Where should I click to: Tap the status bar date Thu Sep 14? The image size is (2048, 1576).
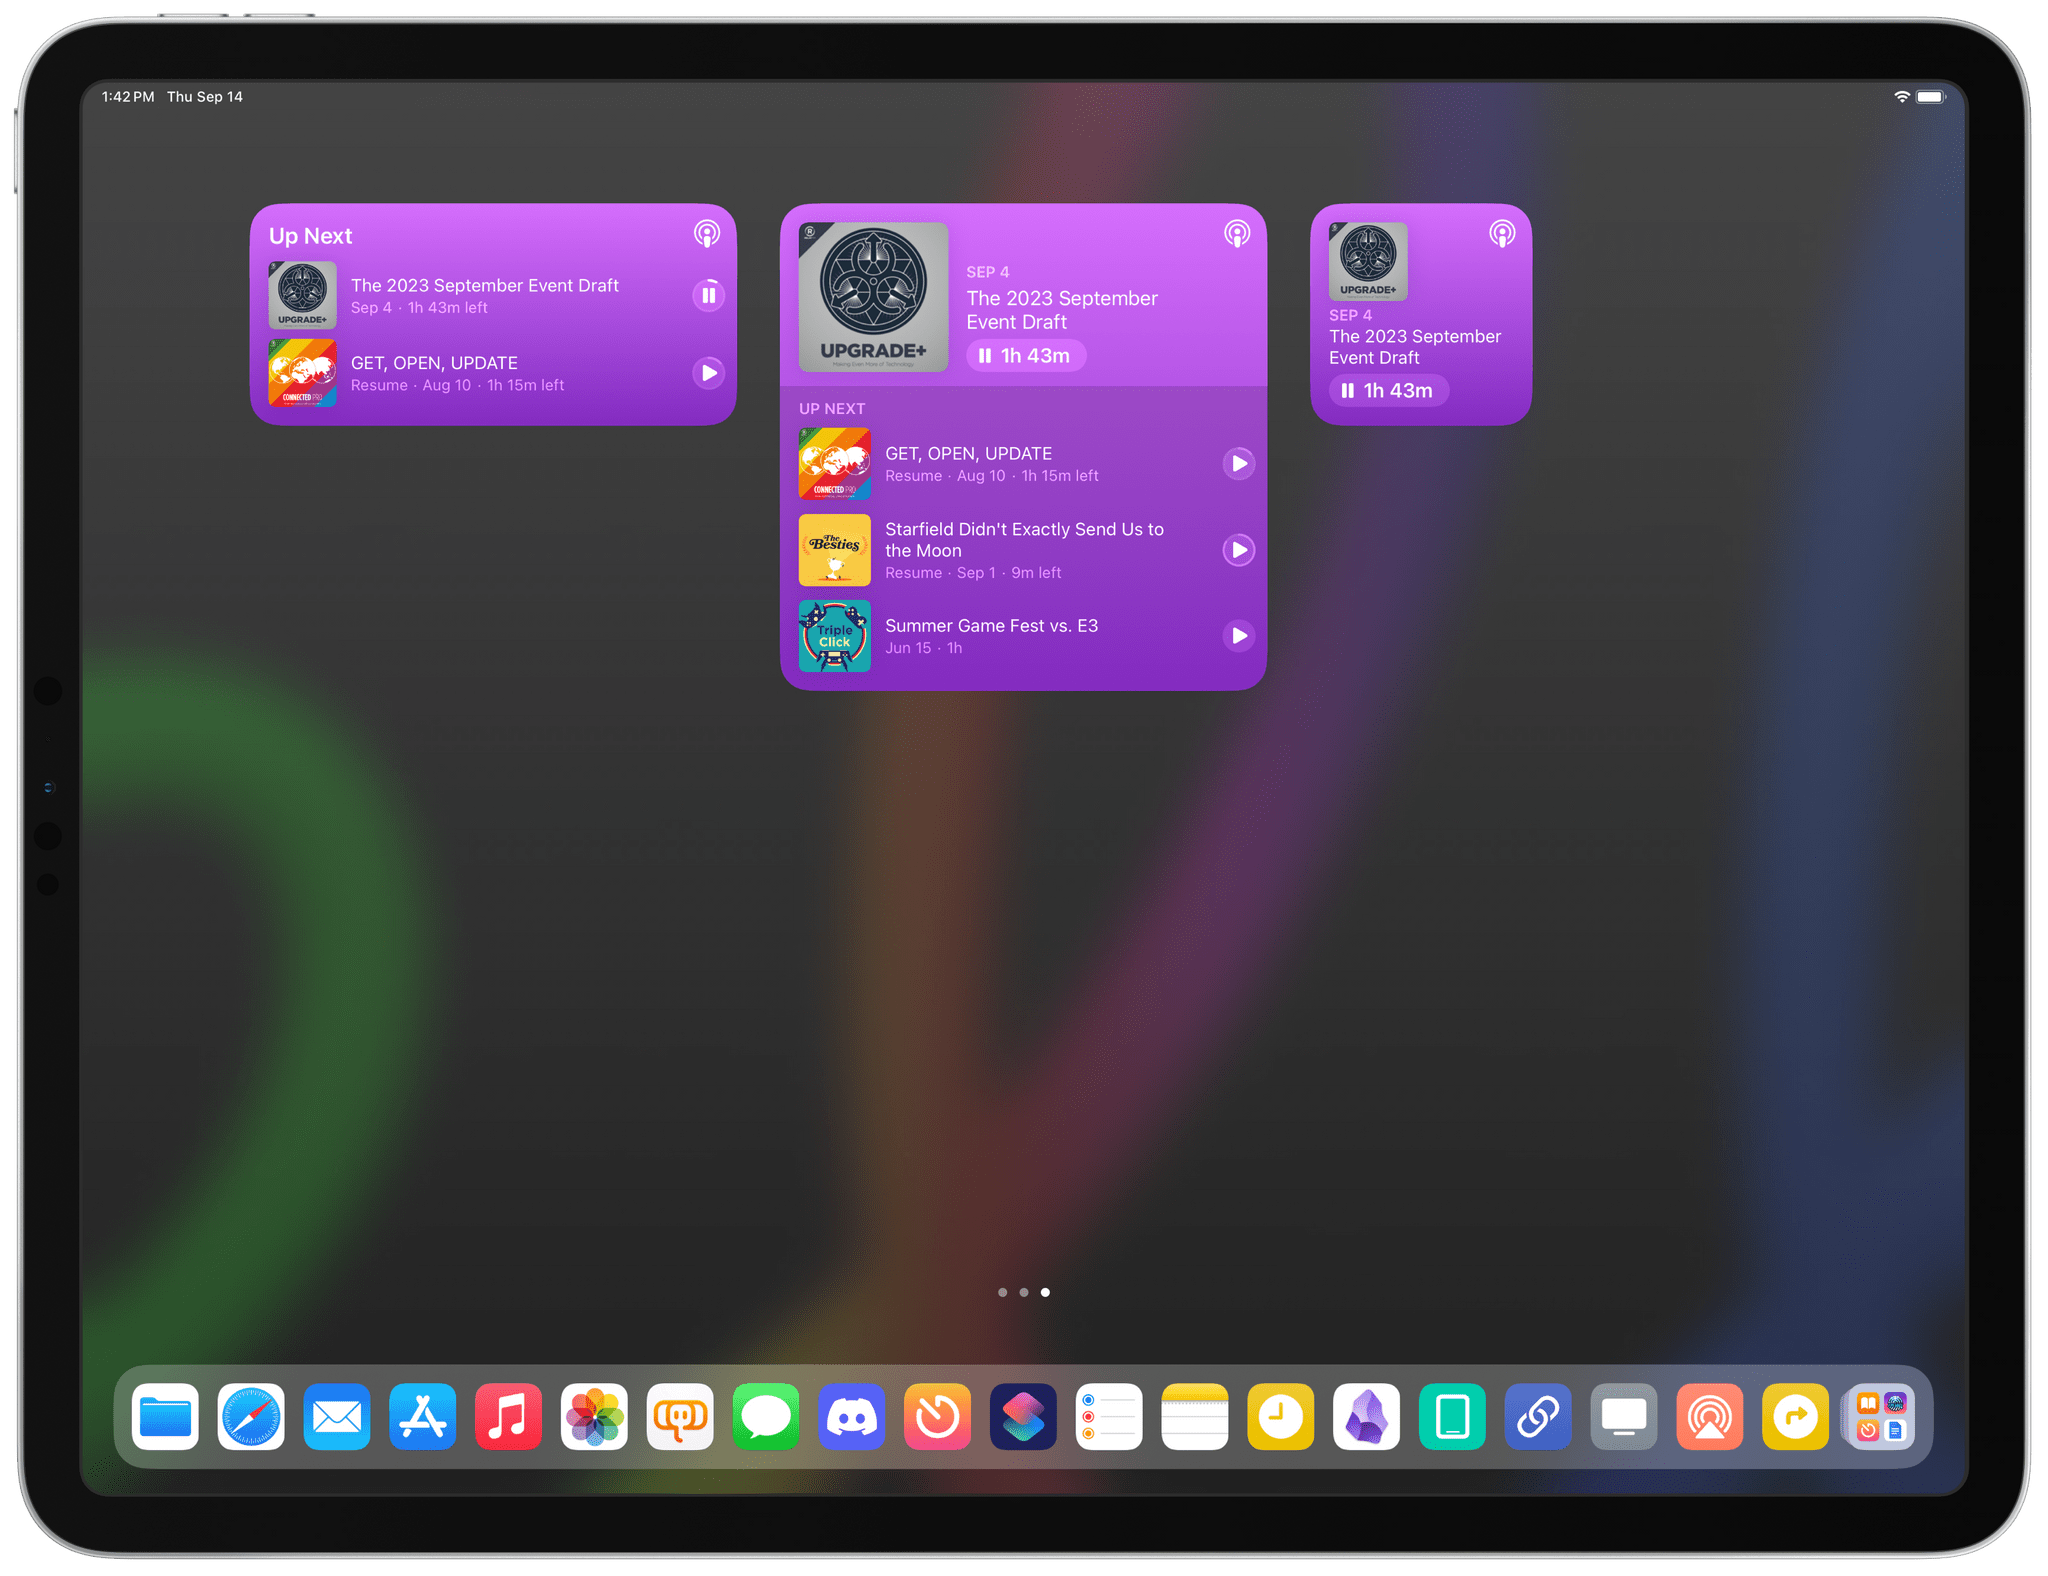point(205,97)
